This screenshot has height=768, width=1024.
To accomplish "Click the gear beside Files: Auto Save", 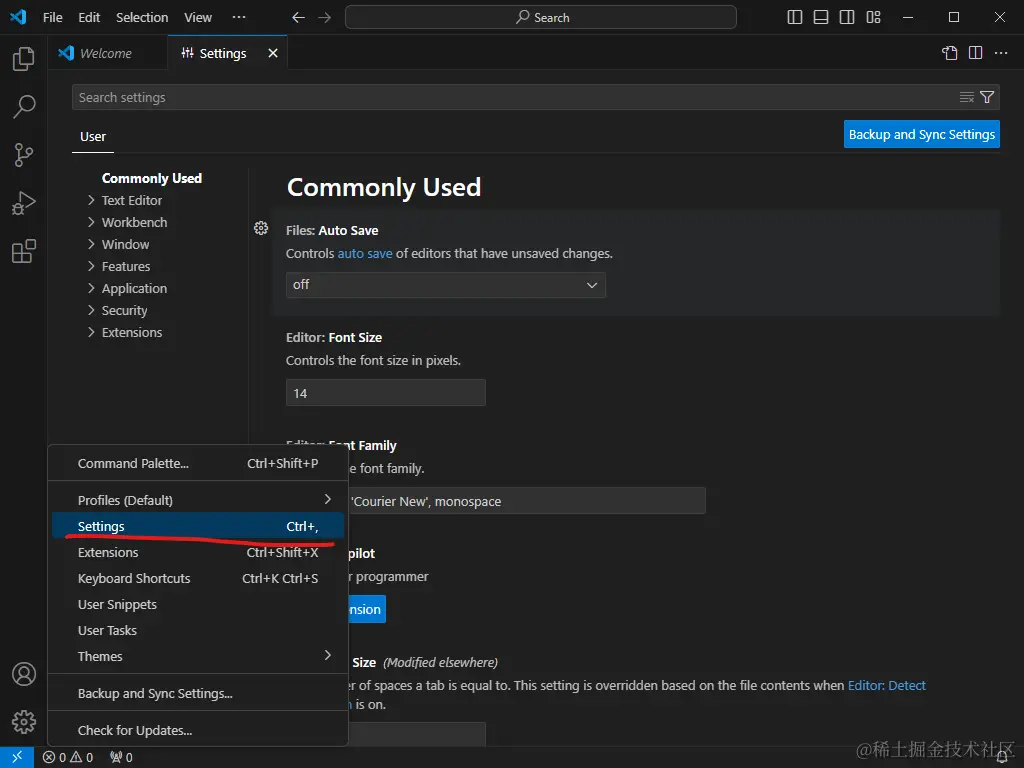I will [x=261, y=228].
